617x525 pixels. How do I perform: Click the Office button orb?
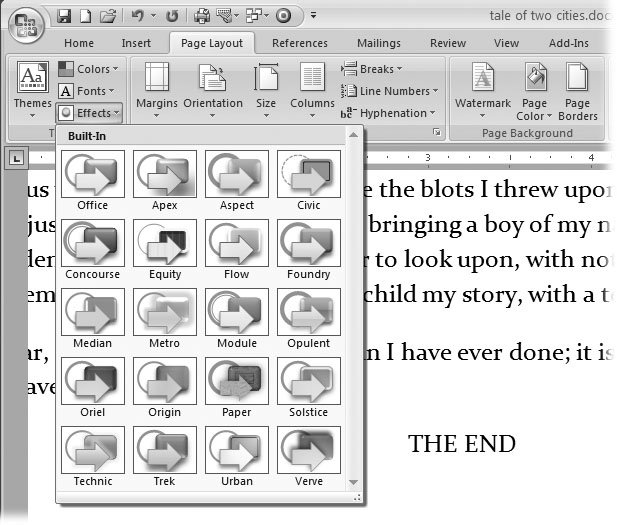click(26, 25)
